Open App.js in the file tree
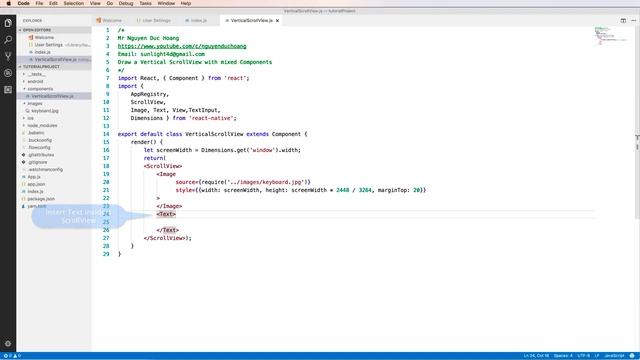 (x=33, y=177)
